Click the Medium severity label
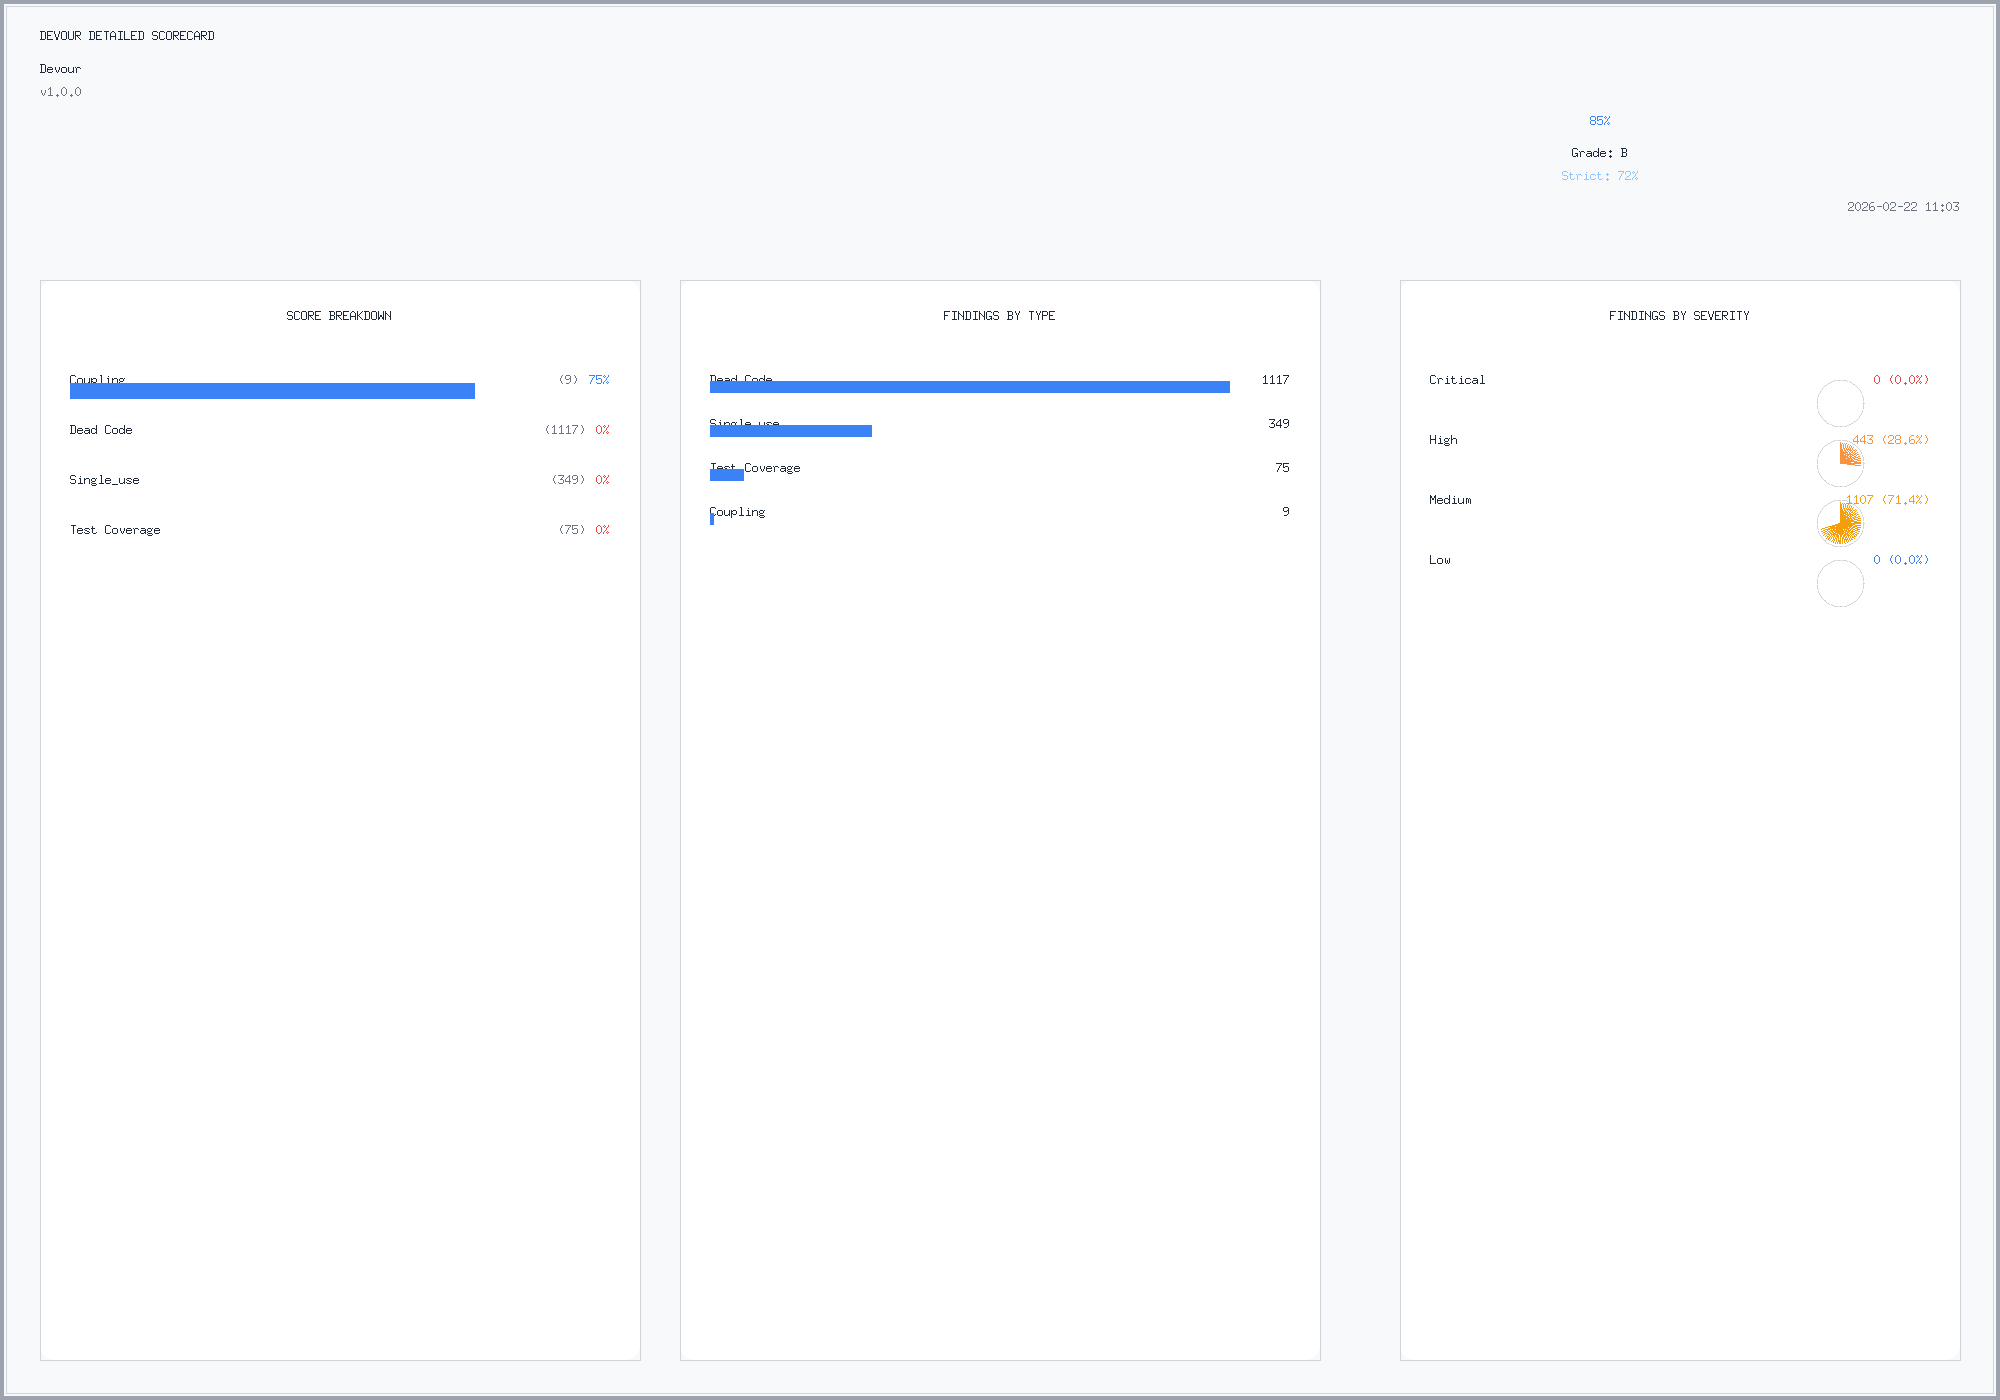 tap(1450, 500)
